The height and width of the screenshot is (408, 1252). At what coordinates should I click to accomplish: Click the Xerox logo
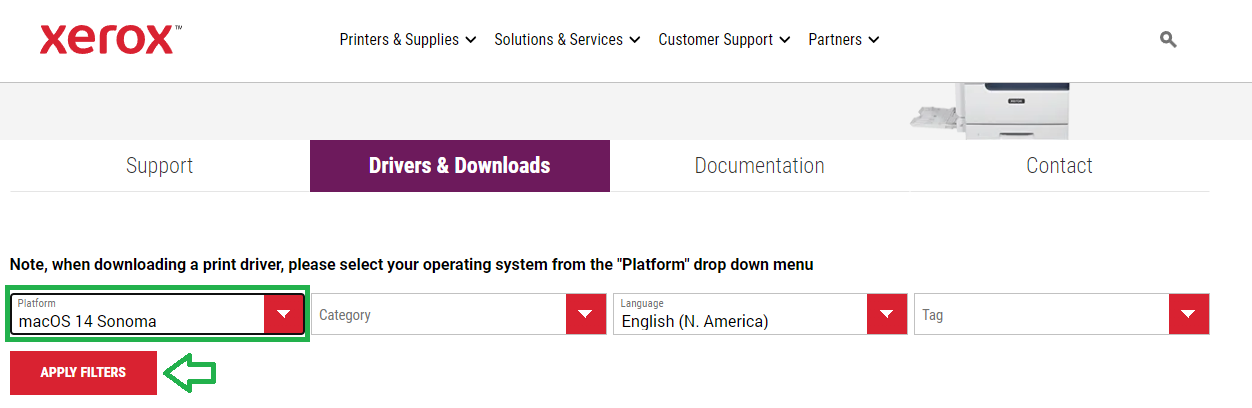(x=110, y=39)
